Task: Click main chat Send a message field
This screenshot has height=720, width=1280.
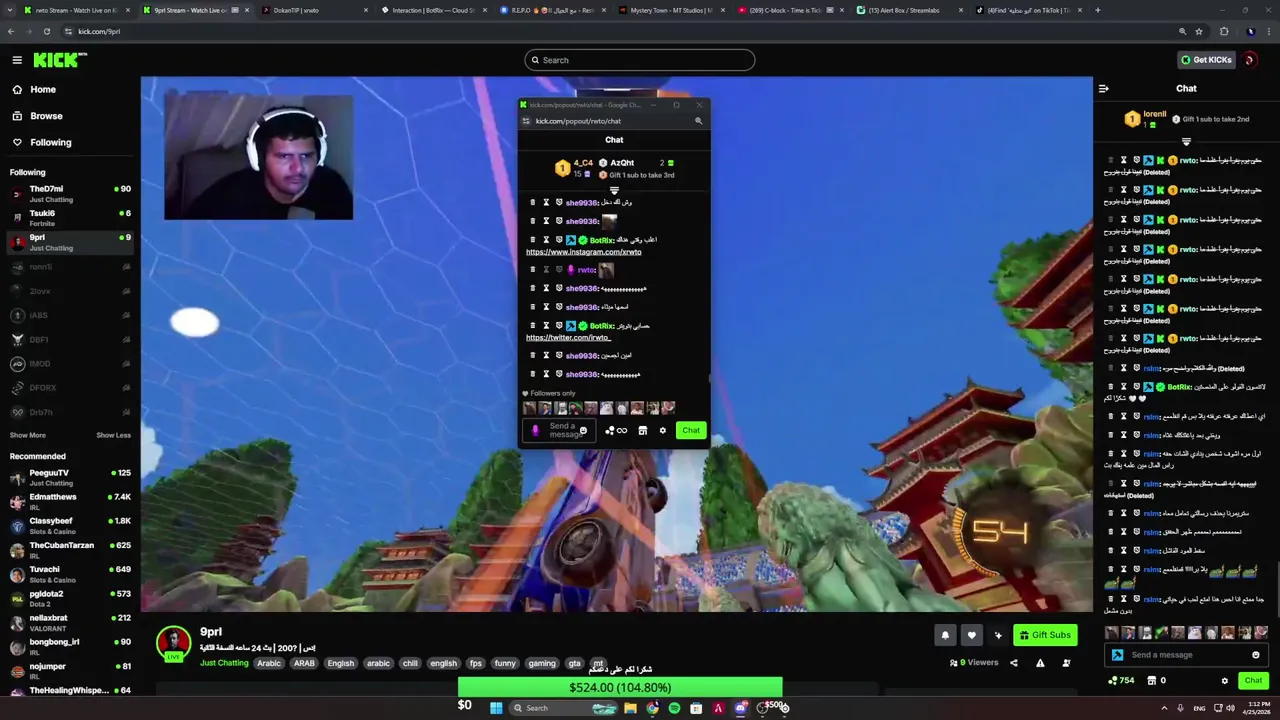Action: click(1185, 655)
